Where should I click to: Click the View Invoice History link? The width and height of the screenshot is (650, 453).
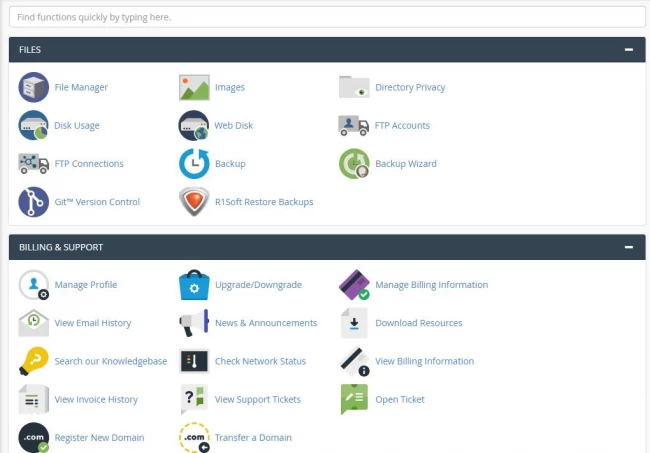[x=96, y=399]
